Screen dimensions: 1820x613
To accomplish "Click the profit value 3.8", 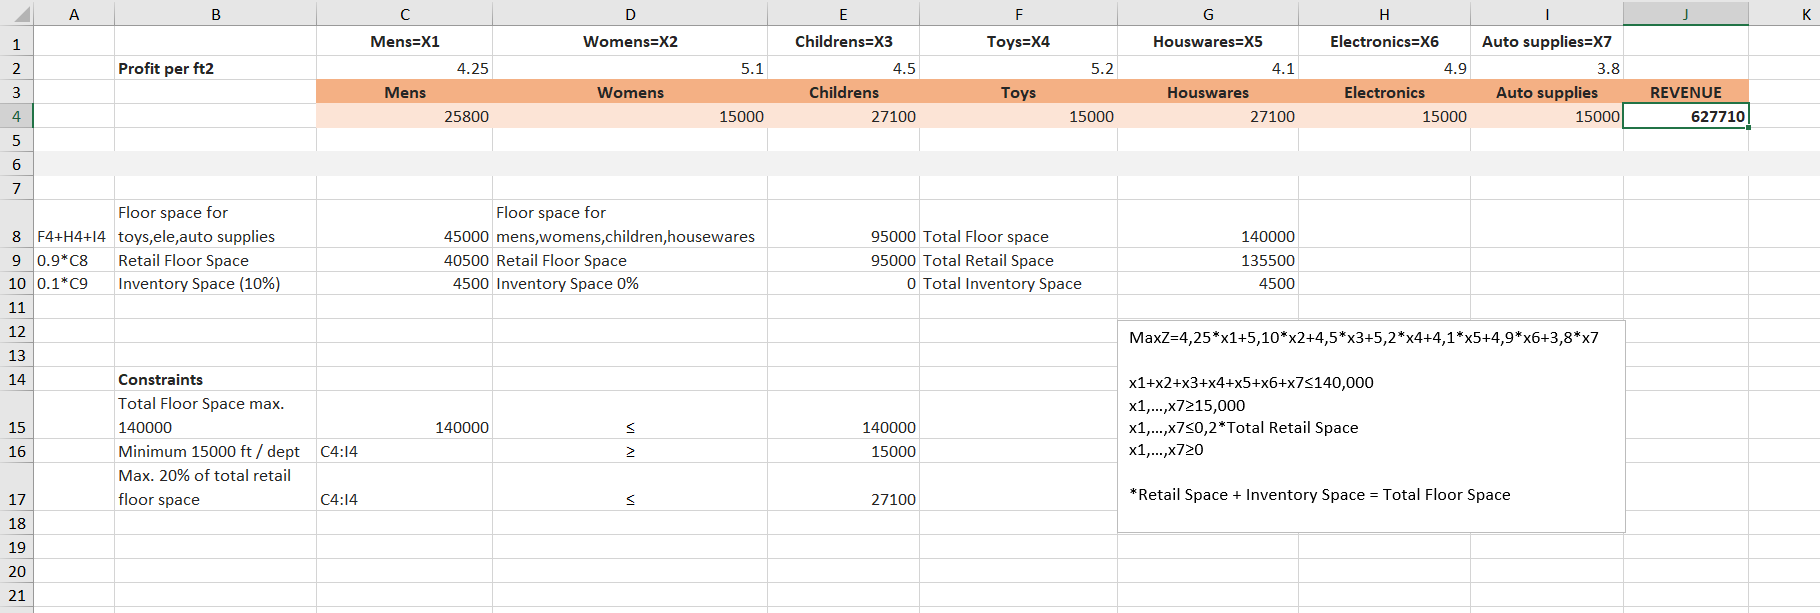I will click(1546, 68).
